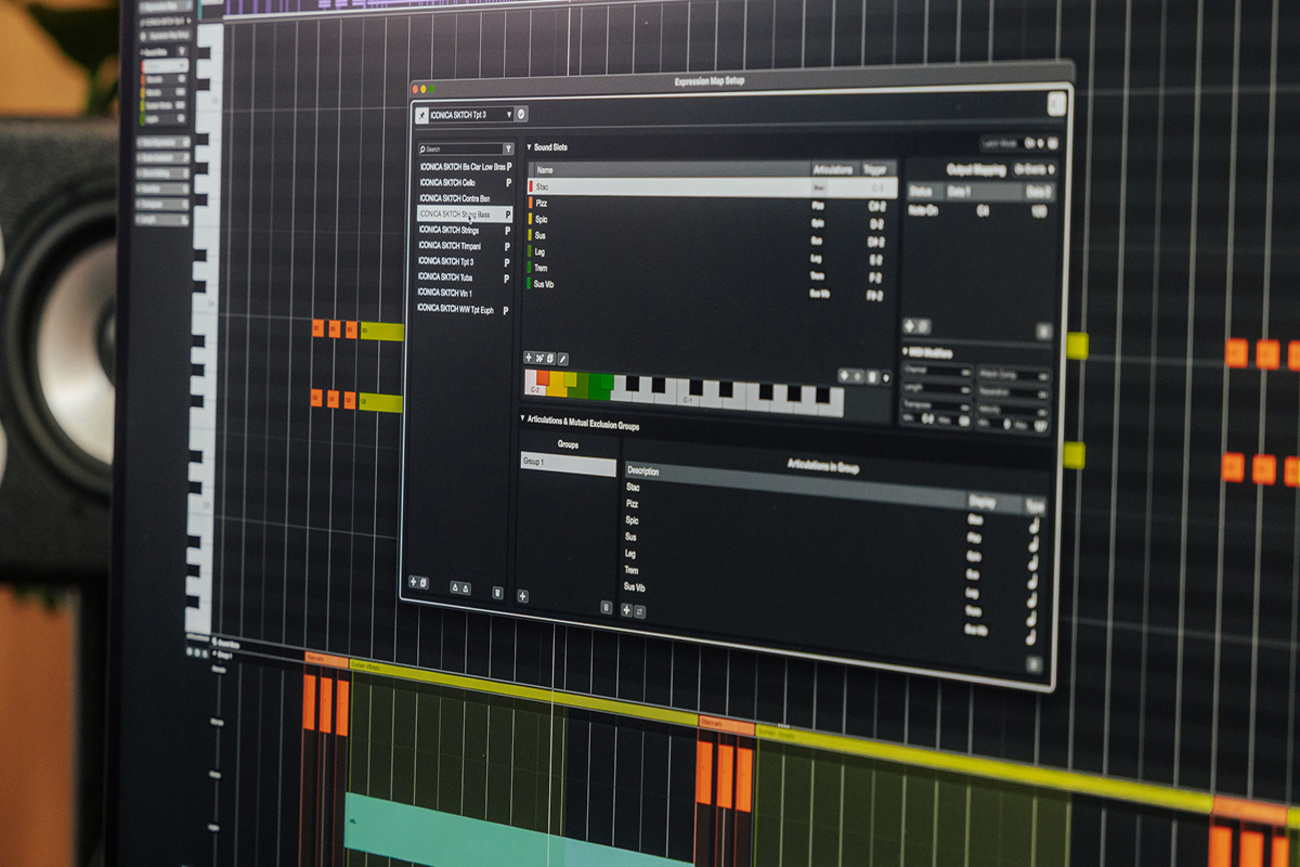
Task: Delete Group 1 with the trash button
Action: pyautogui.click(x=607, y=606)
